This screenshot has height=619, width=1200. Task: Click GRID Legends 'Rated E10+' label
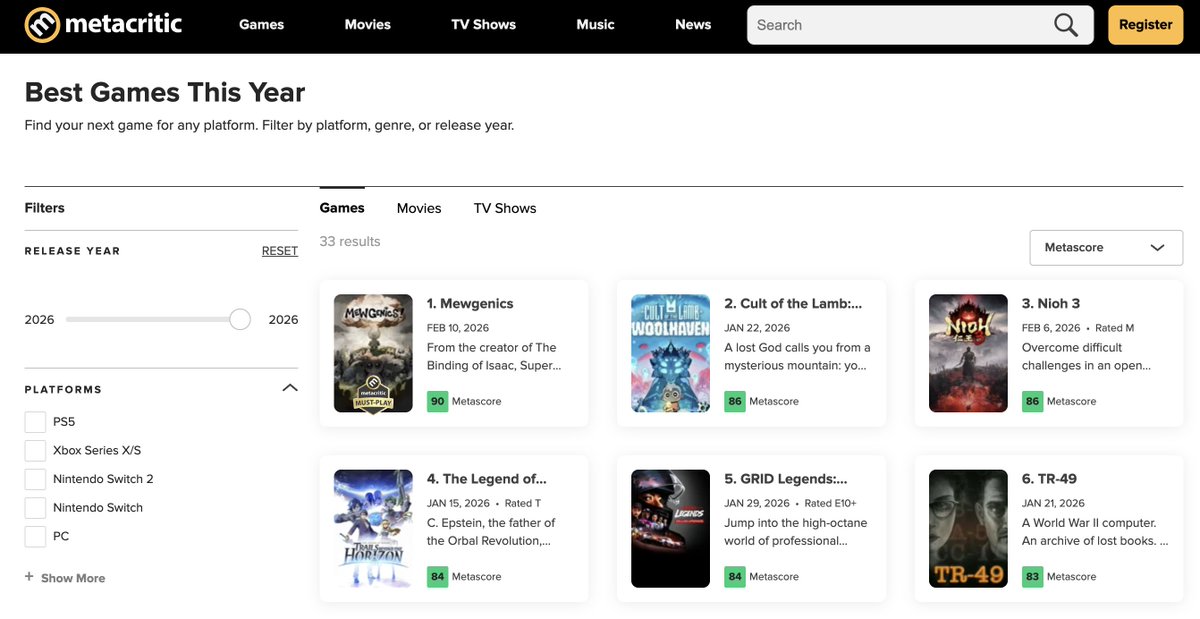coord(831,503)
